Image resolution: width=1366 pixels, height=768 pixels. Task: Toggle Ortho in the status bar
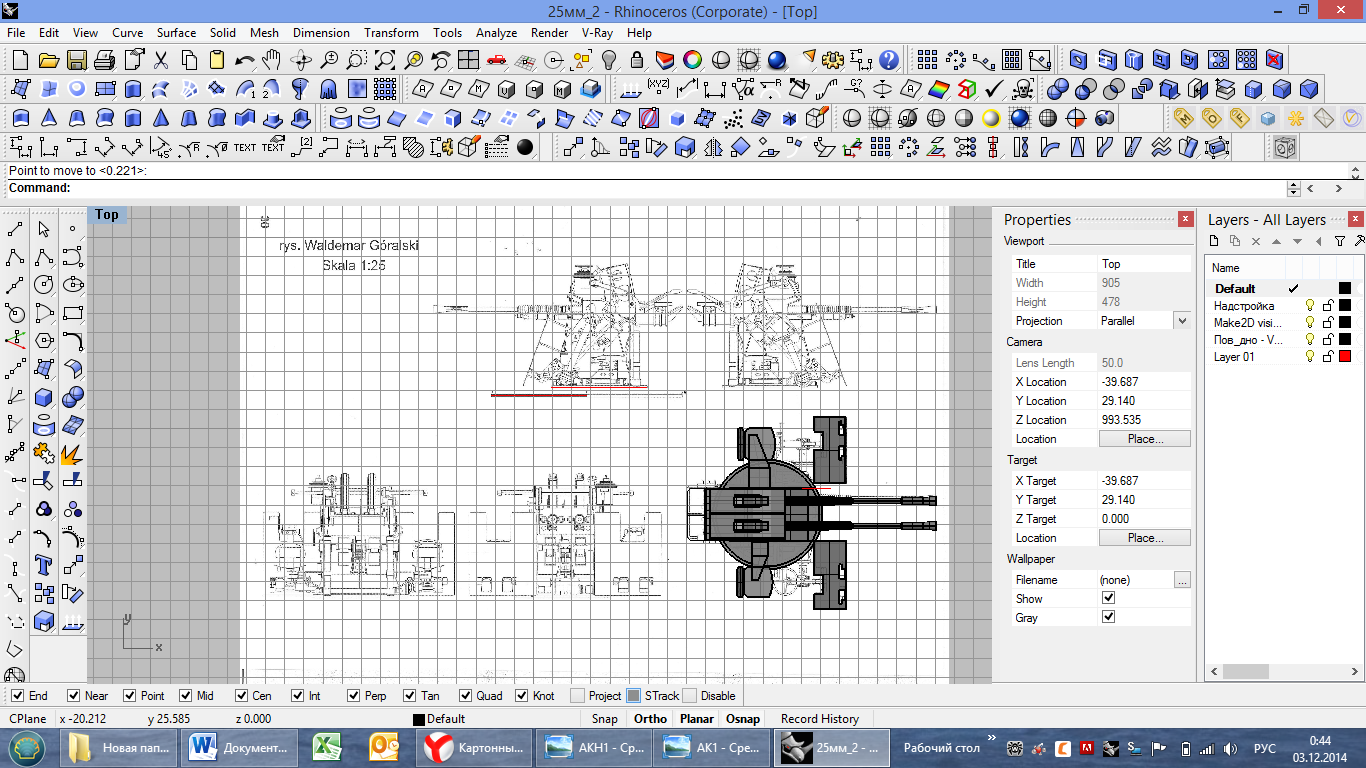click(x=650, y=719)
